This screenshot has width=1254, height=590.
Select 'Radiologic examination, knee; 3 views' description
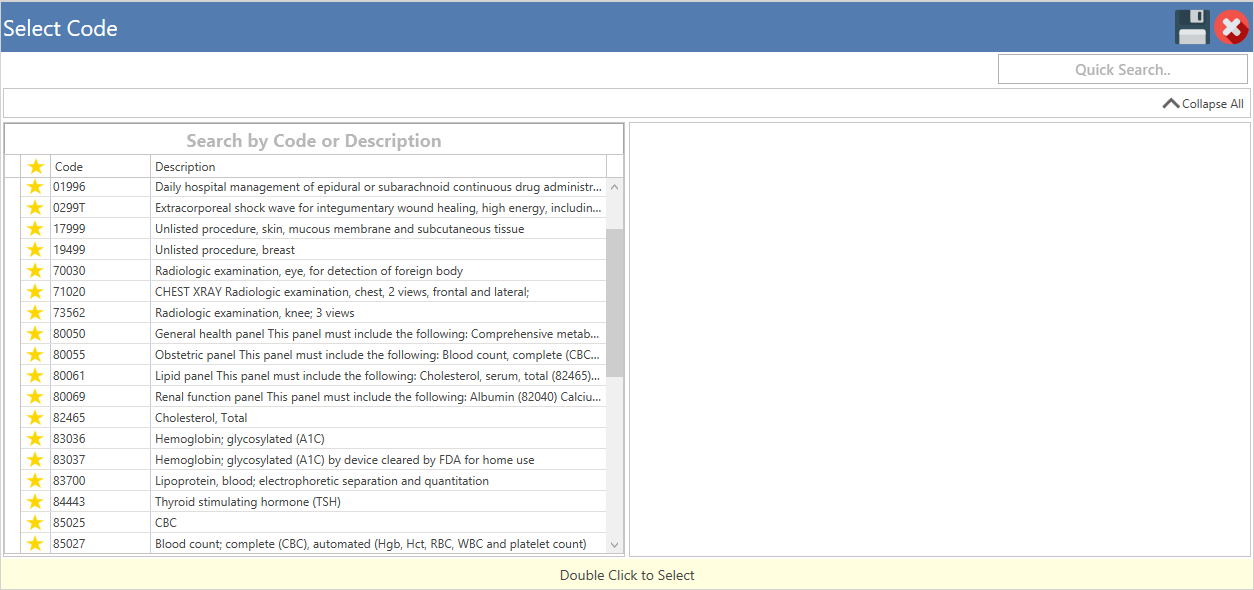click(378, 313)
